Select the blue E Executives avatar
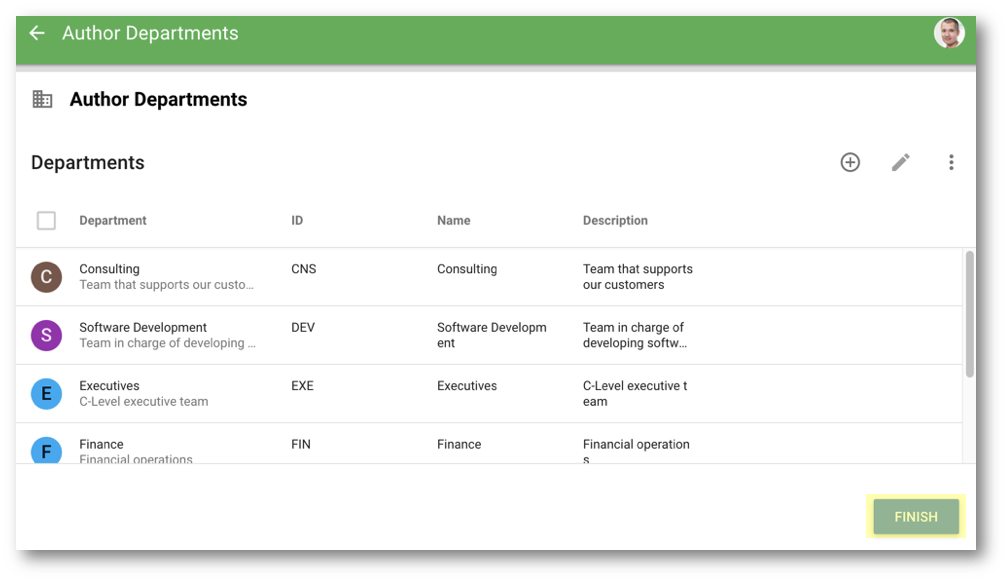 pos(46,394)
